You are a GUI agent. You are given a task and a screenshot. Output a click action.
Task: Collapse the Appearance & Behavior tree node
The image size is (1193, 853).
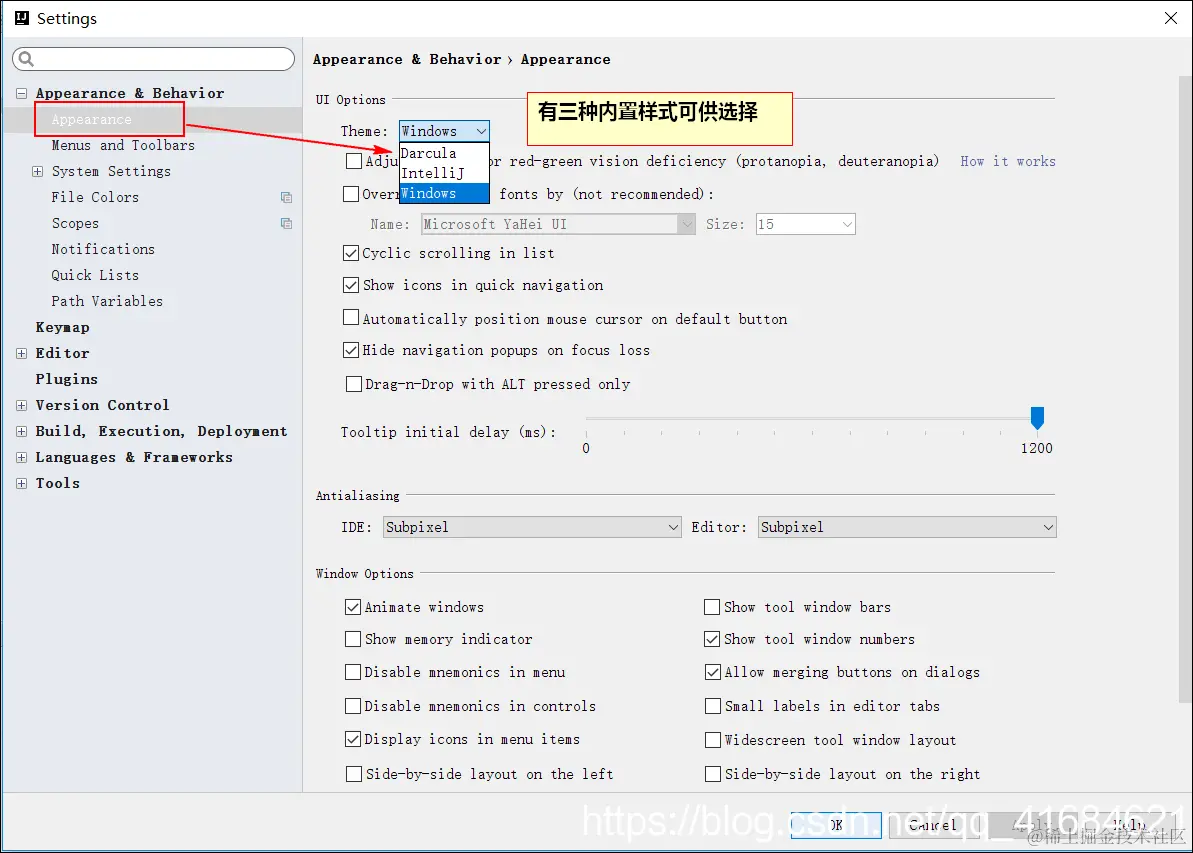(x=21, y=94)
